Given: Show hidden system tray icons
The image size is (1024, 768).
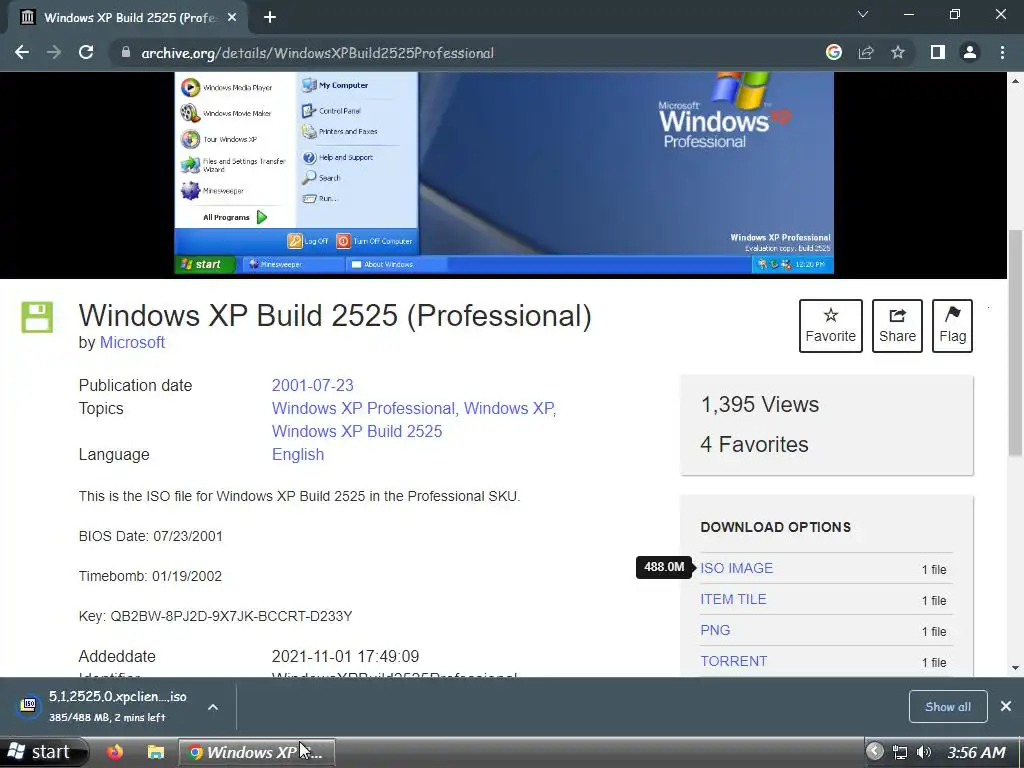Looking at the screenshot, I should (x=874, y=752).
